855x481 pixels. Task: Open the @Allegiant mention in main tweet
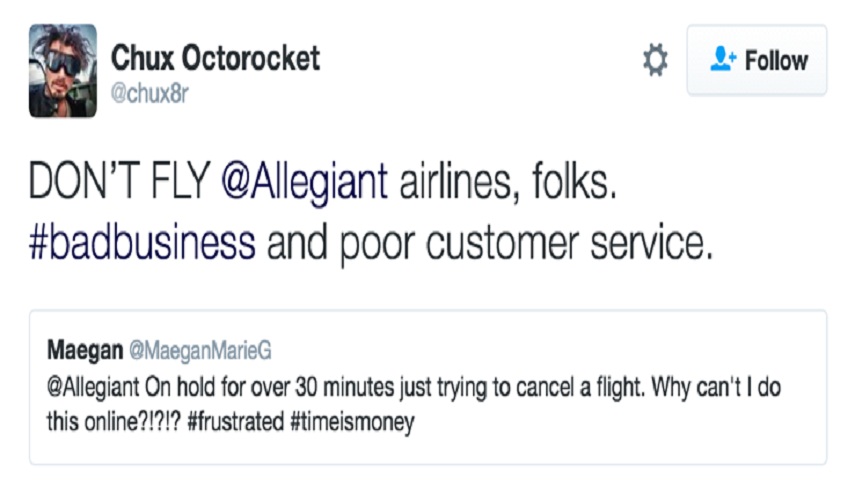tap(301, 184)
